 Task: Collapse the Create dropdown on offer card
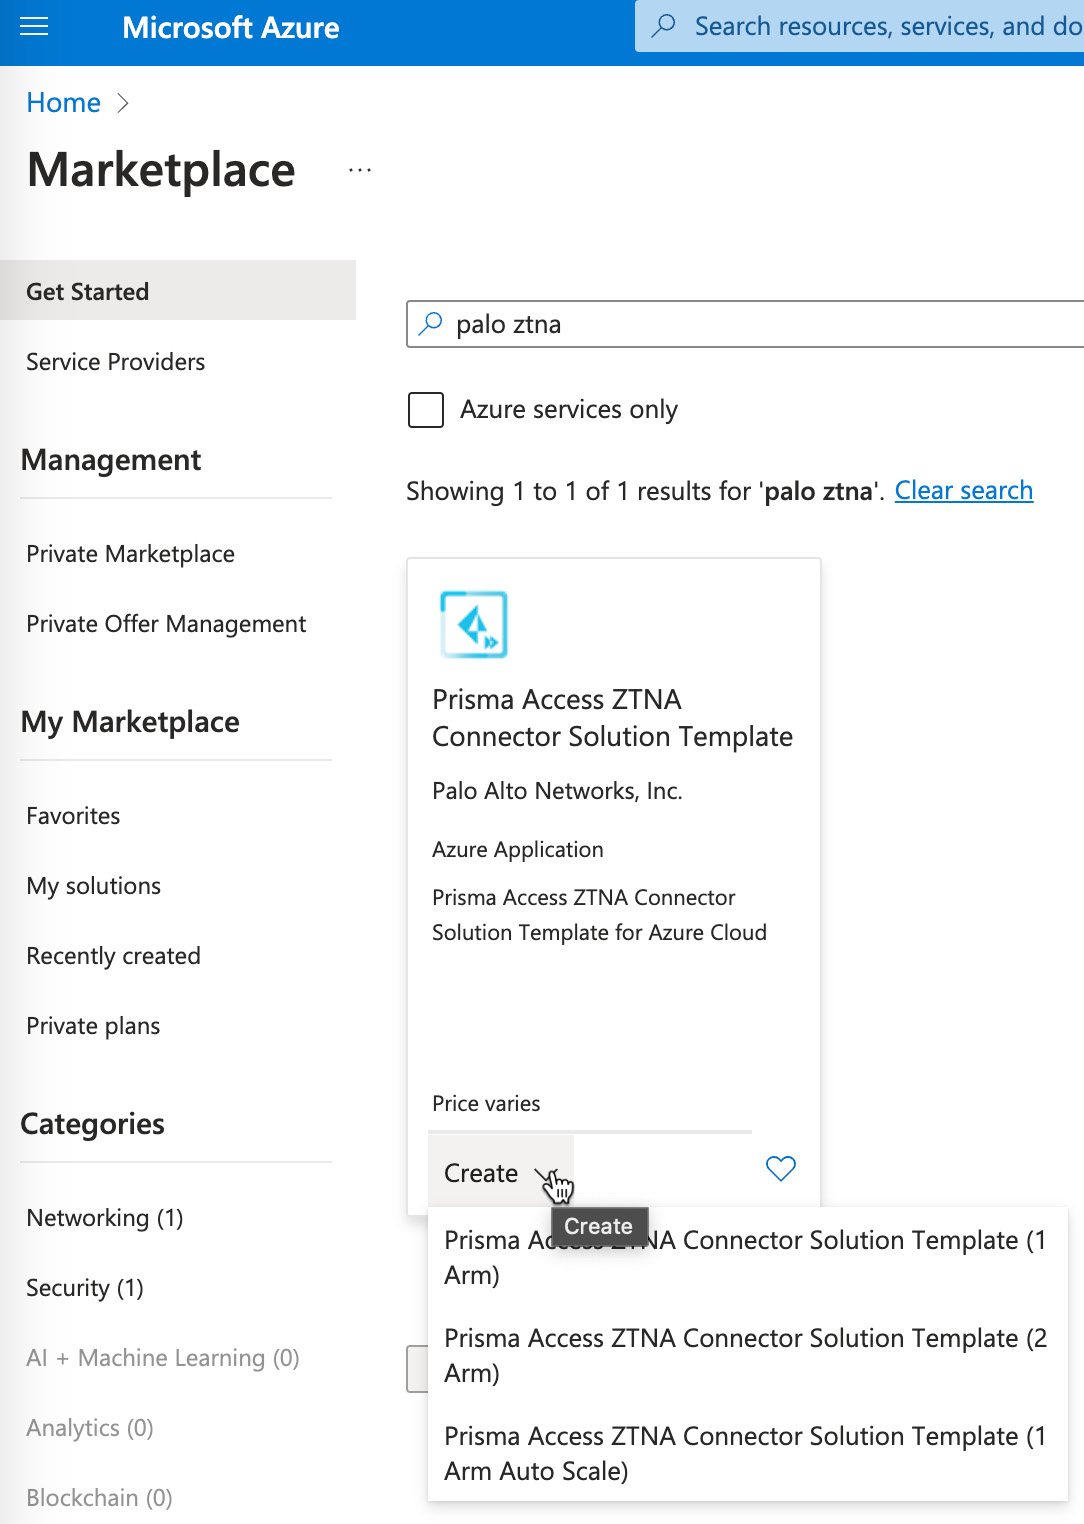[501, 1172]
